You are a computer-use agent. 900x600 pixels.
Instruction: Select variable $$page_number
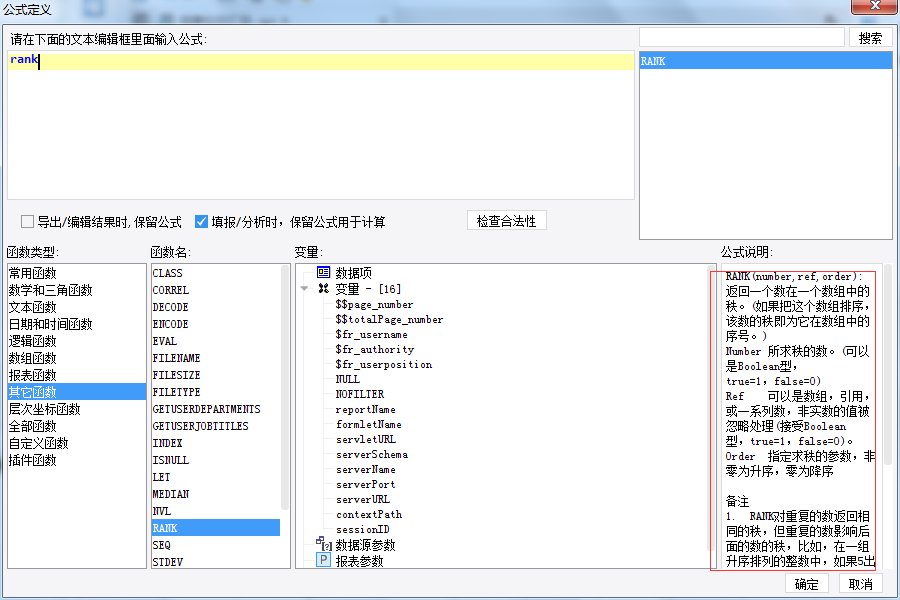[374, 304]
